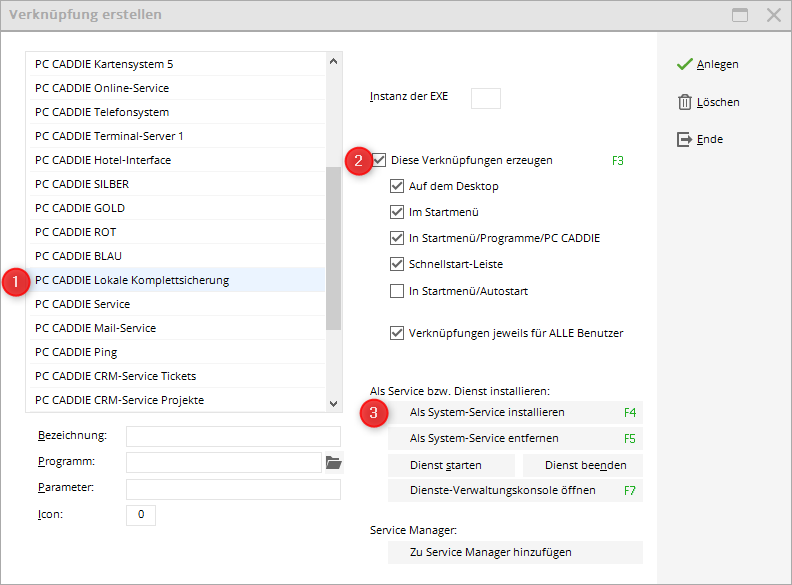Enable In Startmenü/Autostart checkbox

click(x=397, y=291)
